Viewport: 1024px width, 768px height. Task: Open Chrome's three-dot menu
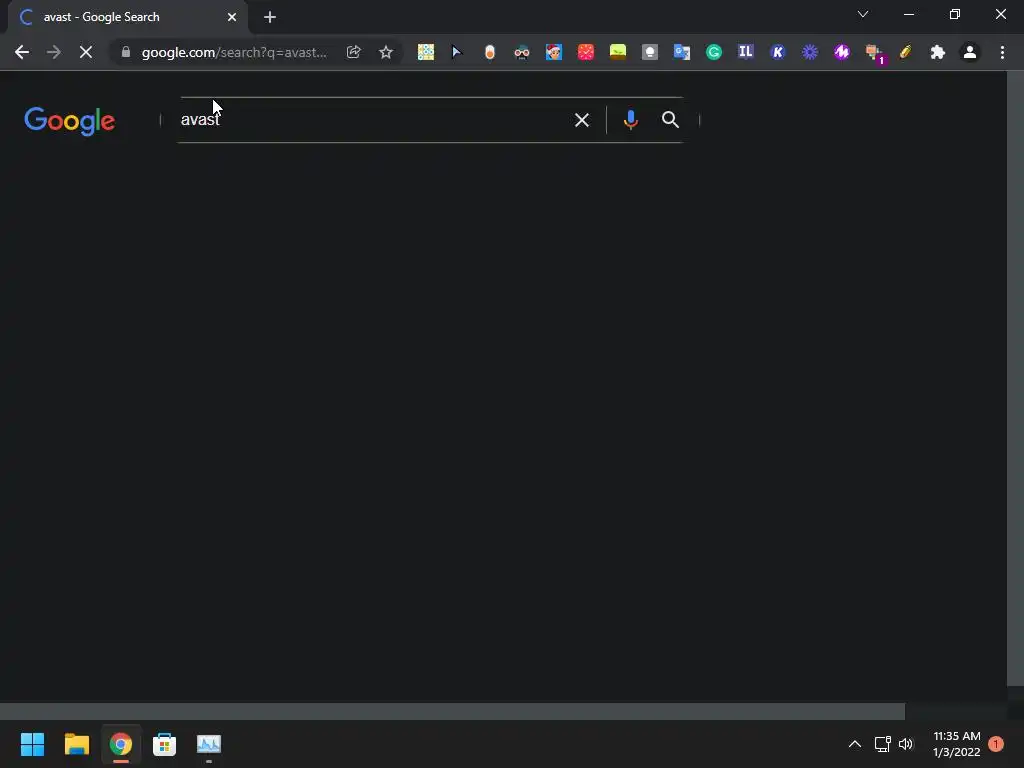[1002, 52]
